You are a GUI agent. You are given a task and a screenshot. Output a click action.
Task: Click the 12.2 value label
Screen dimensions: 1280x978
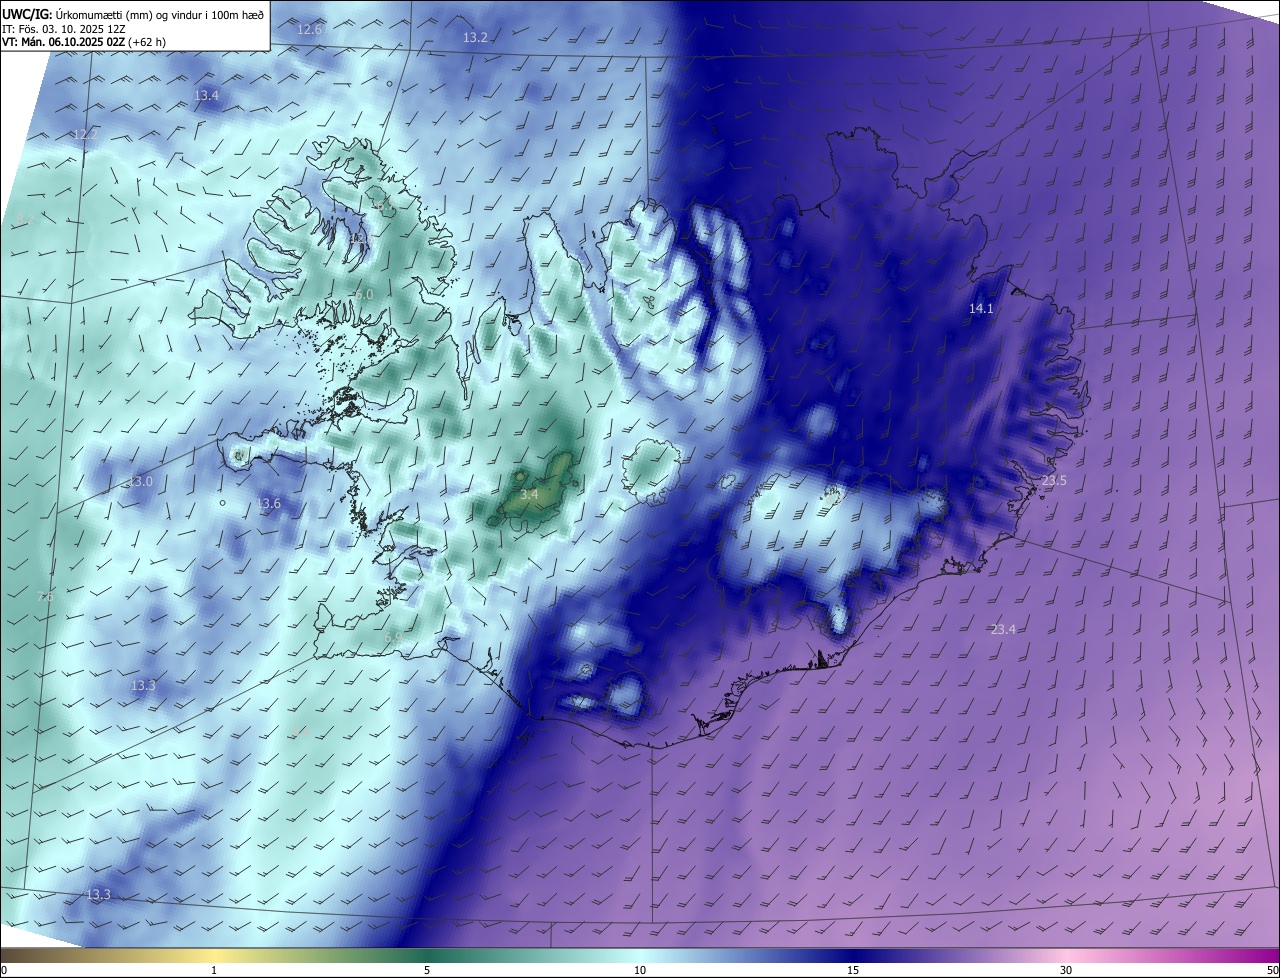(85, 135)
